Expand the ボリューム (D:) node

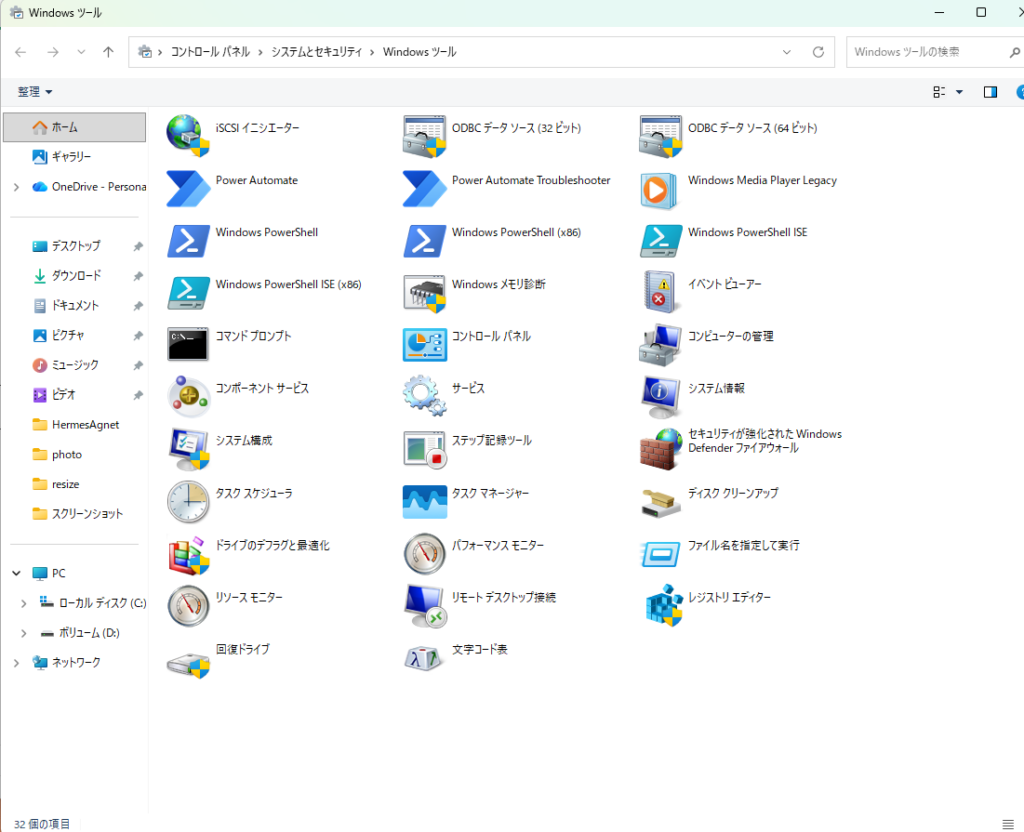pyautogui.click(x=24, y=633)
